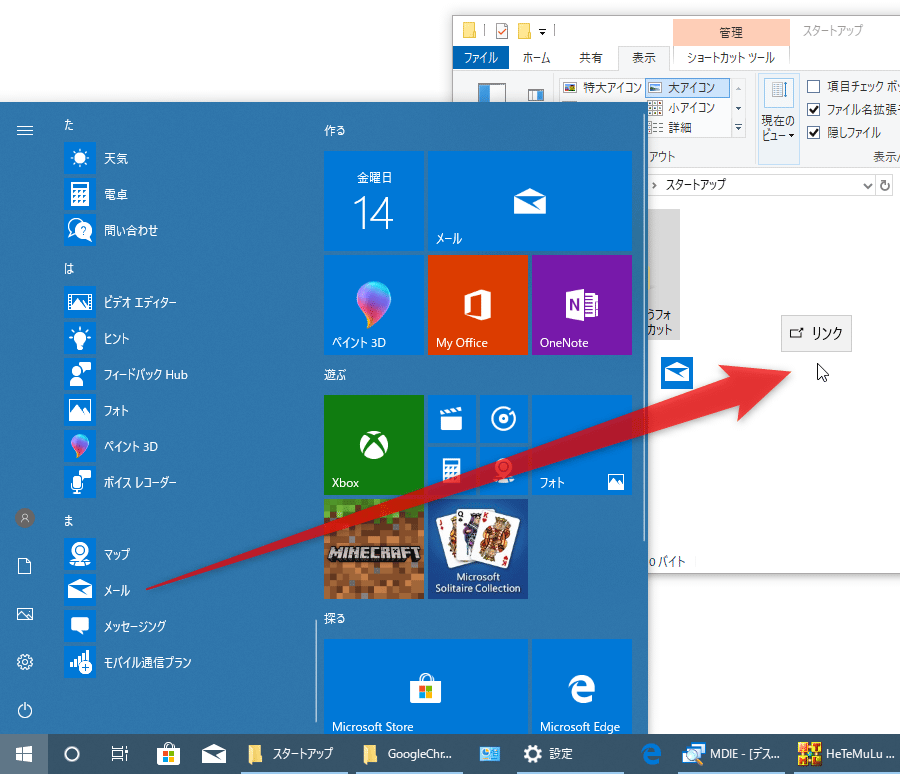This screenshot has height=774, width=900.
Task: Open the メール live tile
Action: point(530,201)
